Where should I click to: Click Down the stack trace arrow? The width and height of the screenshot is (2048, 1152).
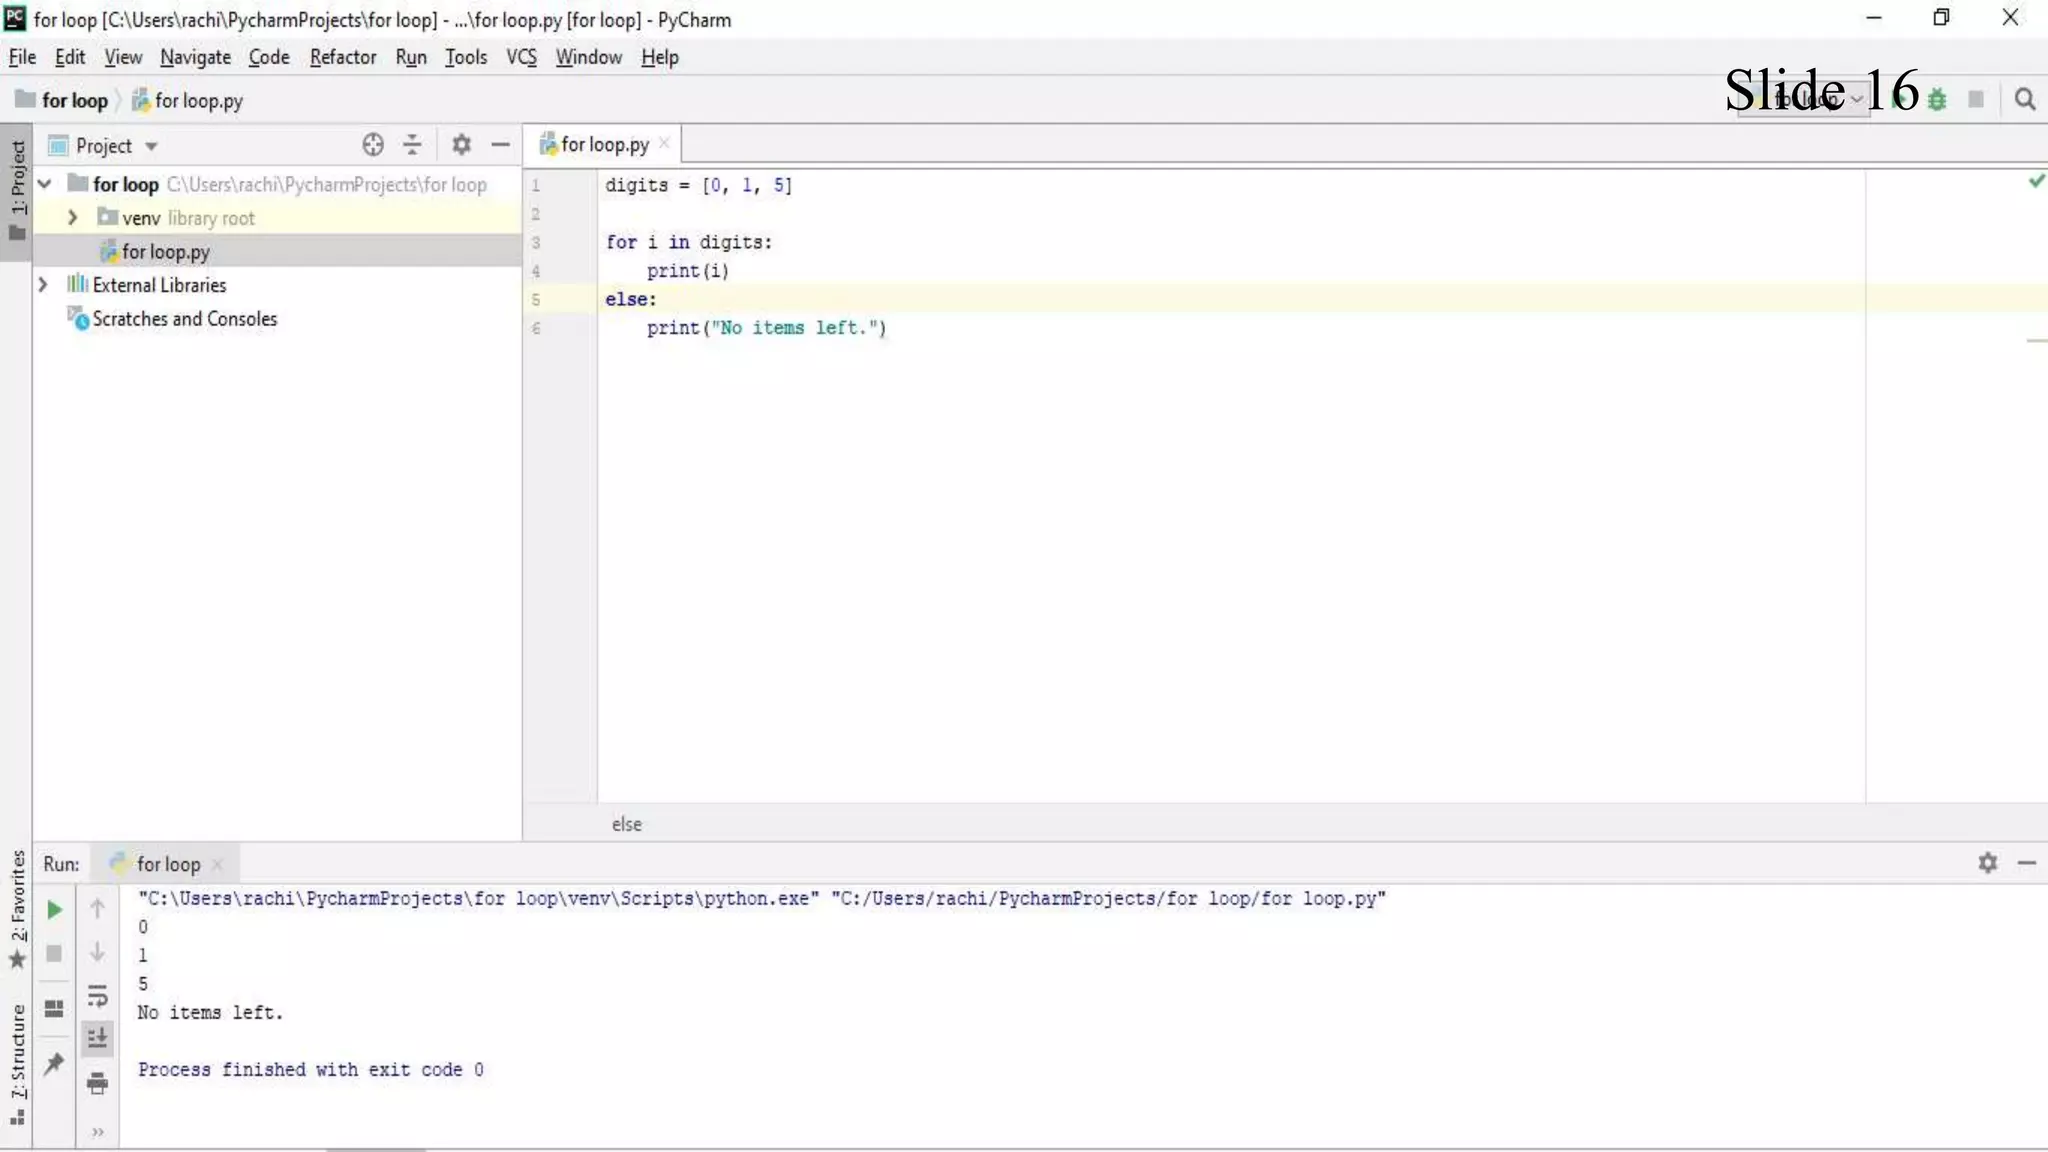[97, 952]
